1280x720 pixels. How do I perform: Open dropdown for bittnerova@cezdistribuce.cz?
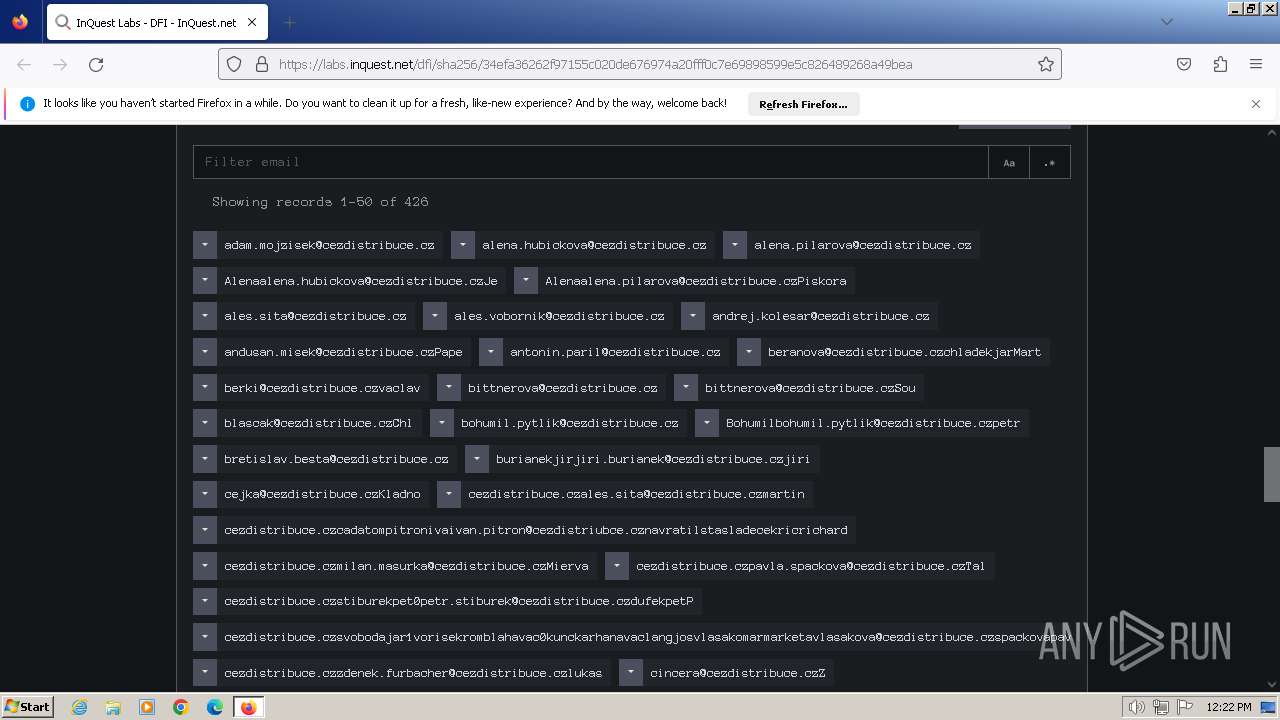(449, 387)
